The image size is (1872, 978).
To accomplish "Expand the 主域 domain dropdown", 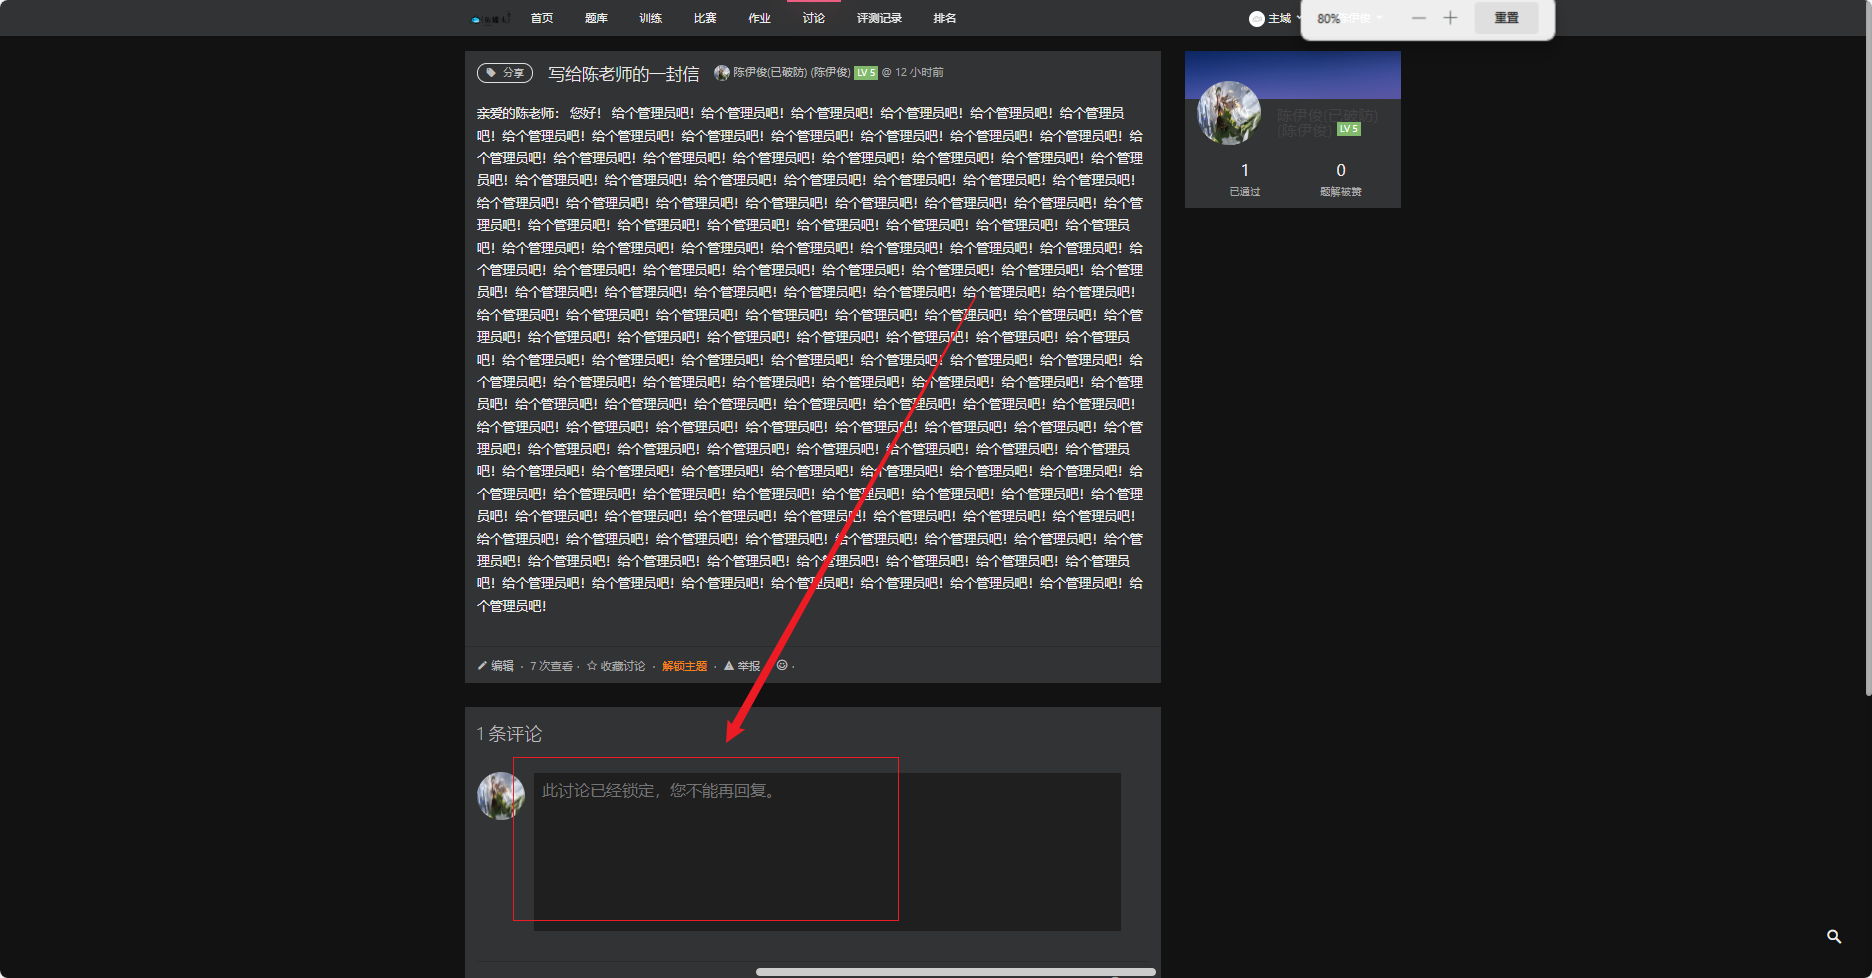I will pos(1275,18).
